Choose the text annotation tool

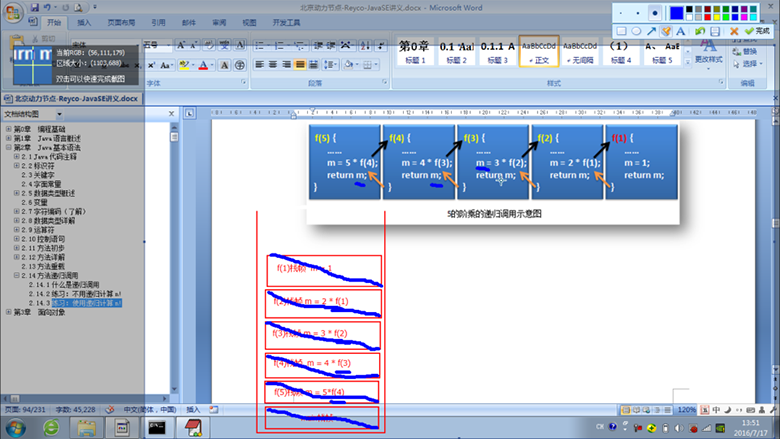point(680,31)
